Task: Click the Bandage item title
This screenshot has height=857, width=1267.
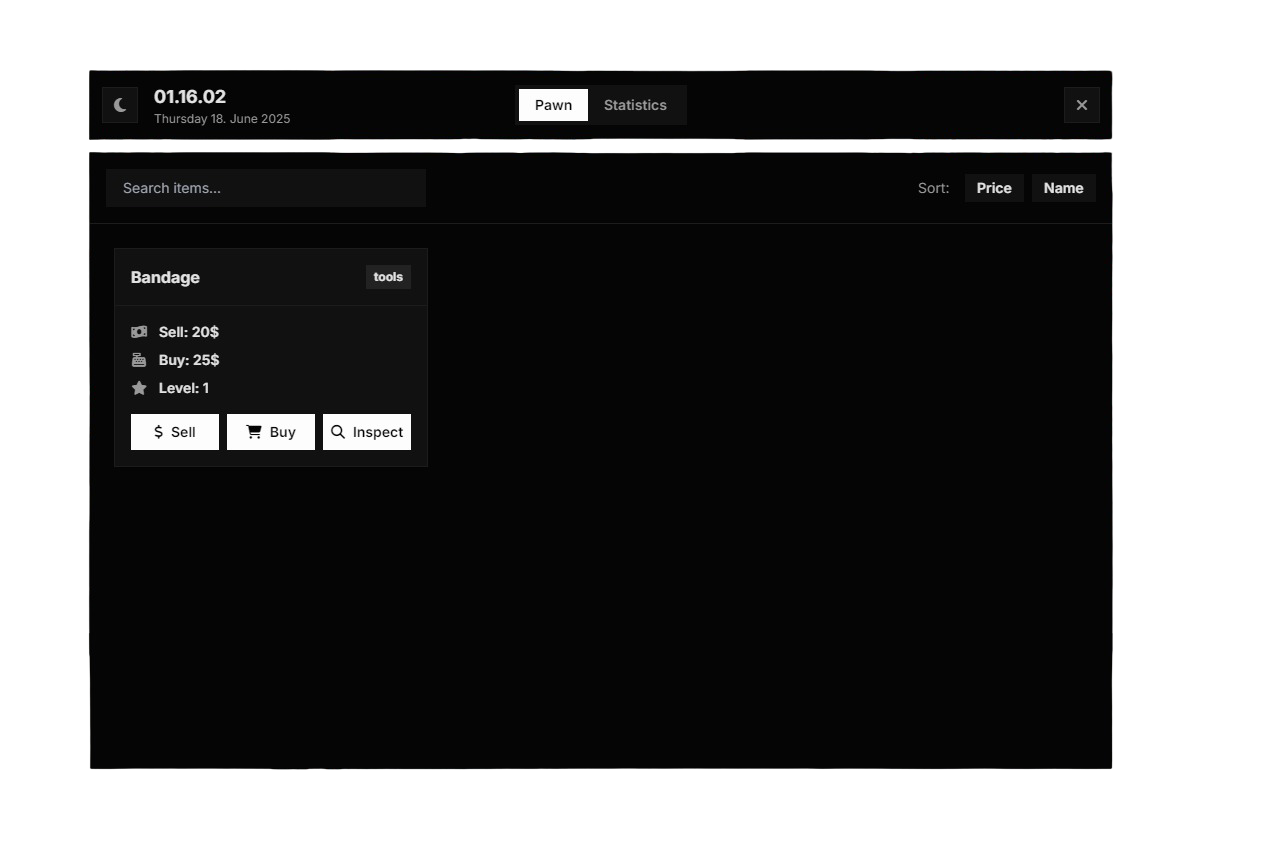Action: pos(165,277)
